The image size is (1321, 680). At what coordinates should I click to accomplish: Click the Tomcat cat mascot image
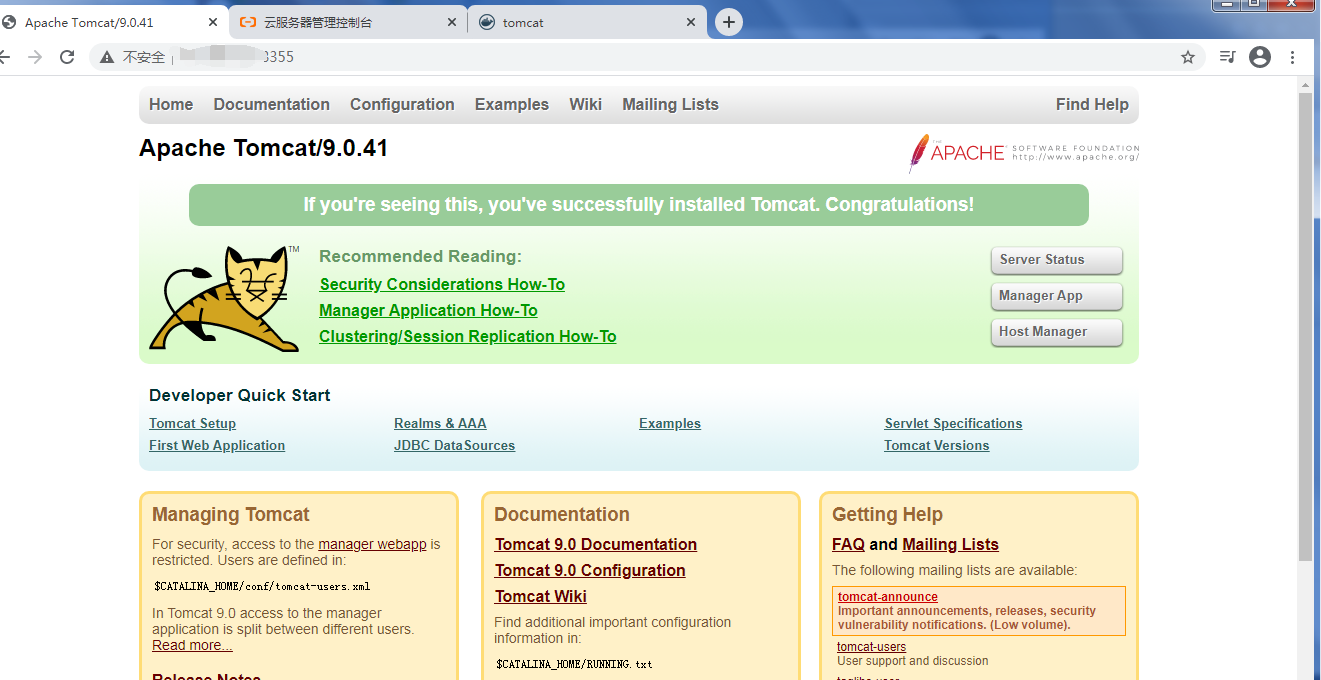224,298
